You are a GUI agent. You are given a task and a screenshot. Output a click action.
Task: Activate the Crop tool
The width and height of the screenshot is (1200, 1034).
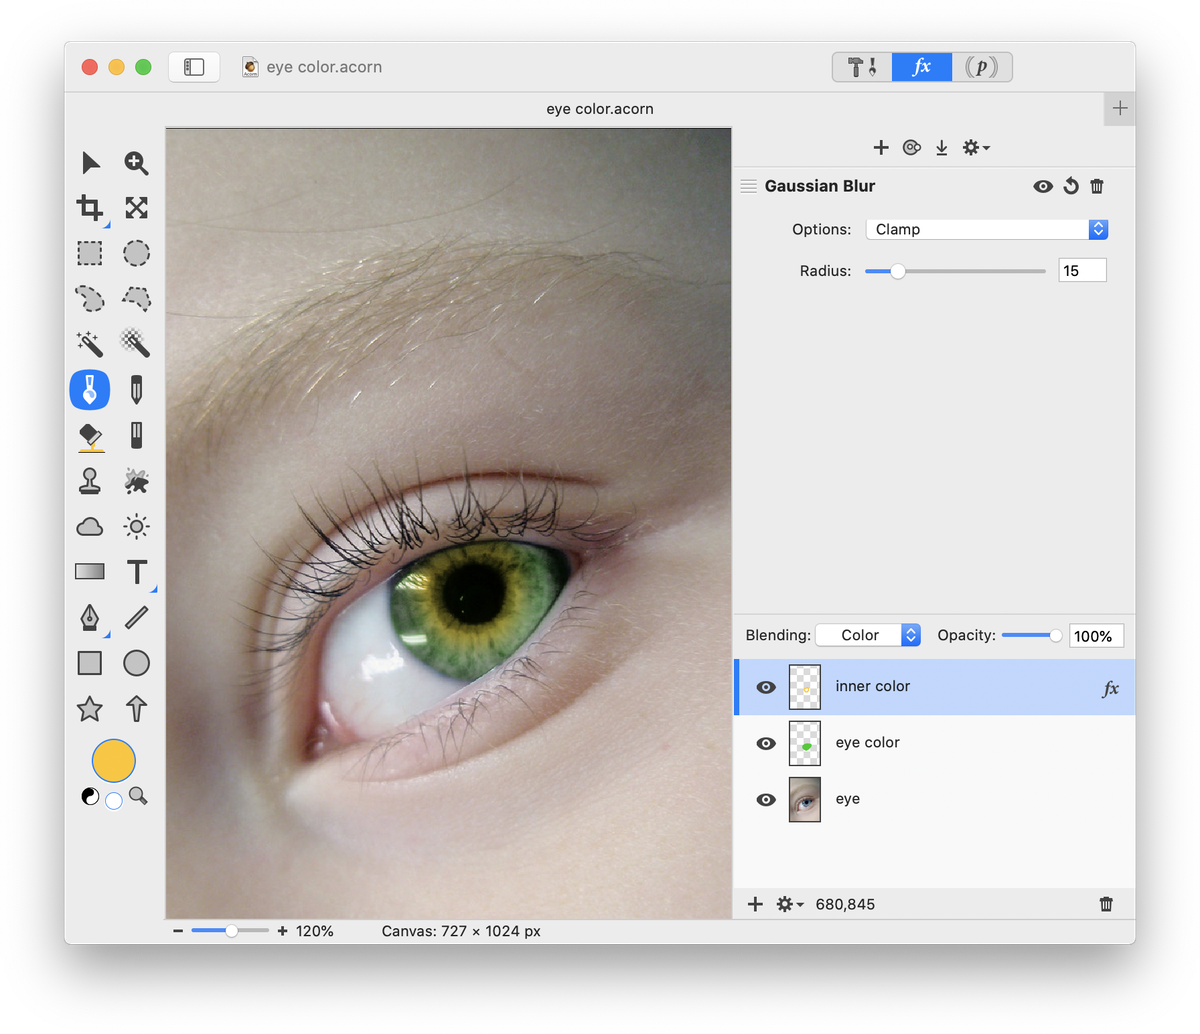coord(90,207)
